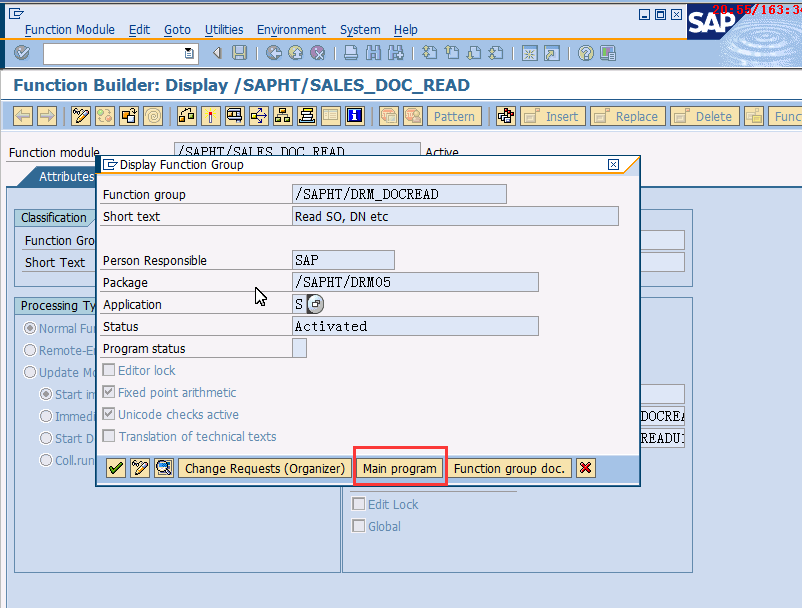The width and height of the screenshot is (802, 608).
Task: Open the command field history dropdown
Action: [190, 53]
